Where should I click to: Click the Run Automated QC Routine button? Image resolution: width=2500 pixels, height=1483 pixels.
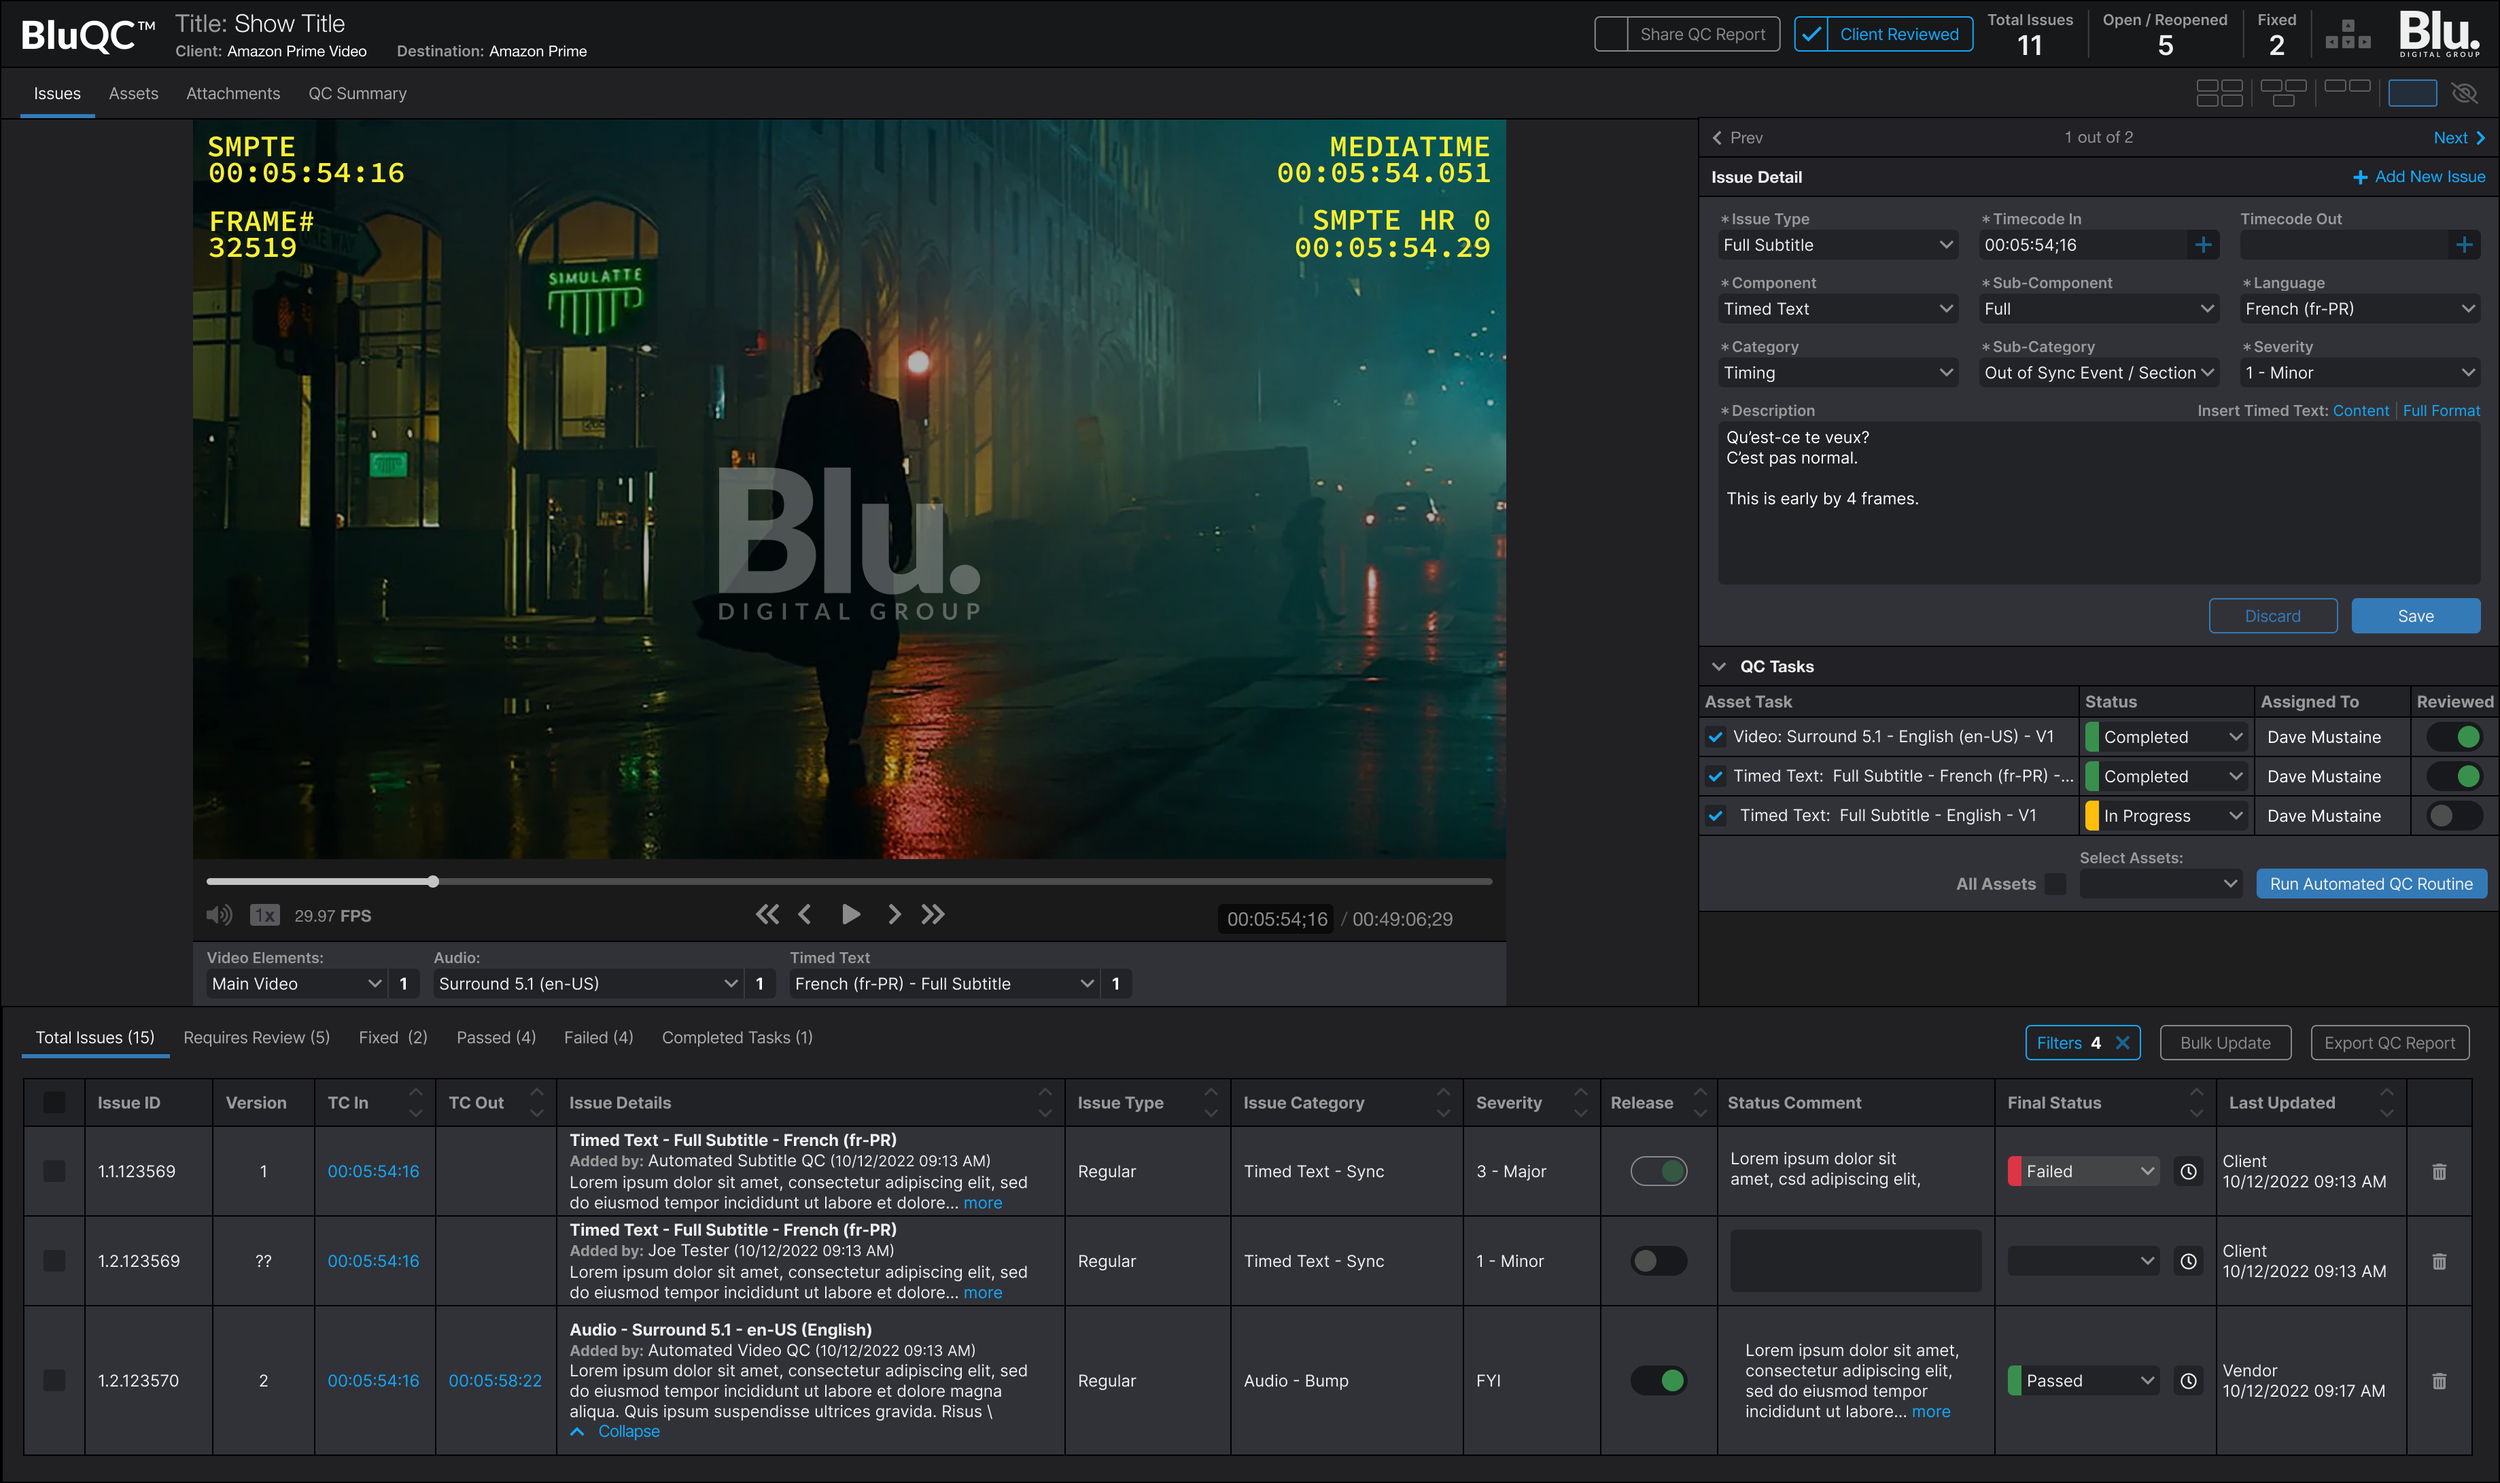tap(2371, 884)
